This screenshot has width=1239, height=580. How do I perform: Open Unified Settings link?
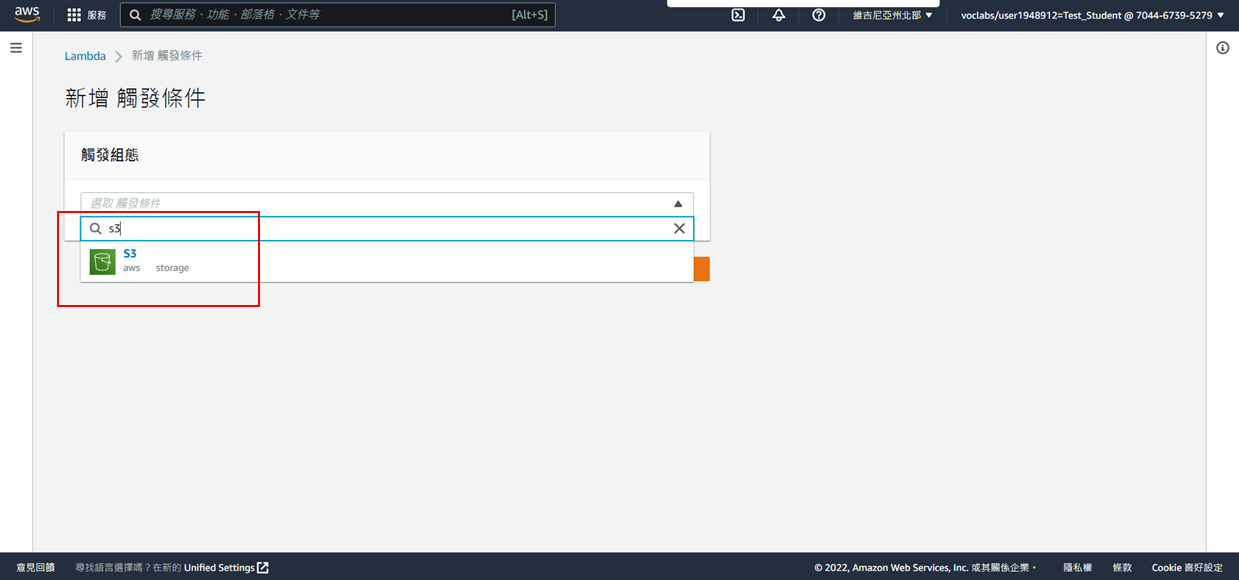pos(226,567)
